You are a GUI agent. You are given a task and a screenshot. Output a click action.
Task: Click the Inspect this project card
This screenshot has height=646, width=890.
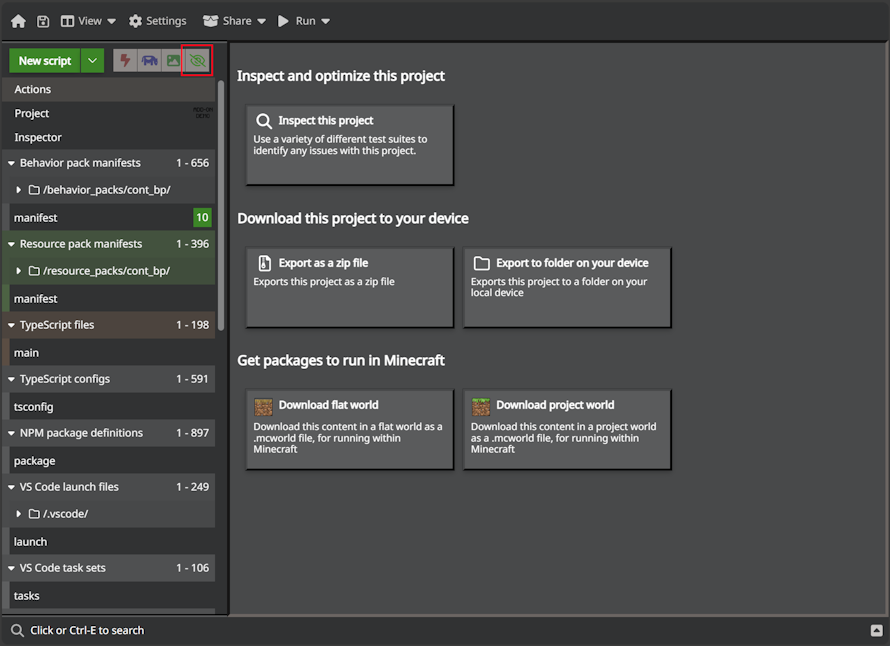349,144
